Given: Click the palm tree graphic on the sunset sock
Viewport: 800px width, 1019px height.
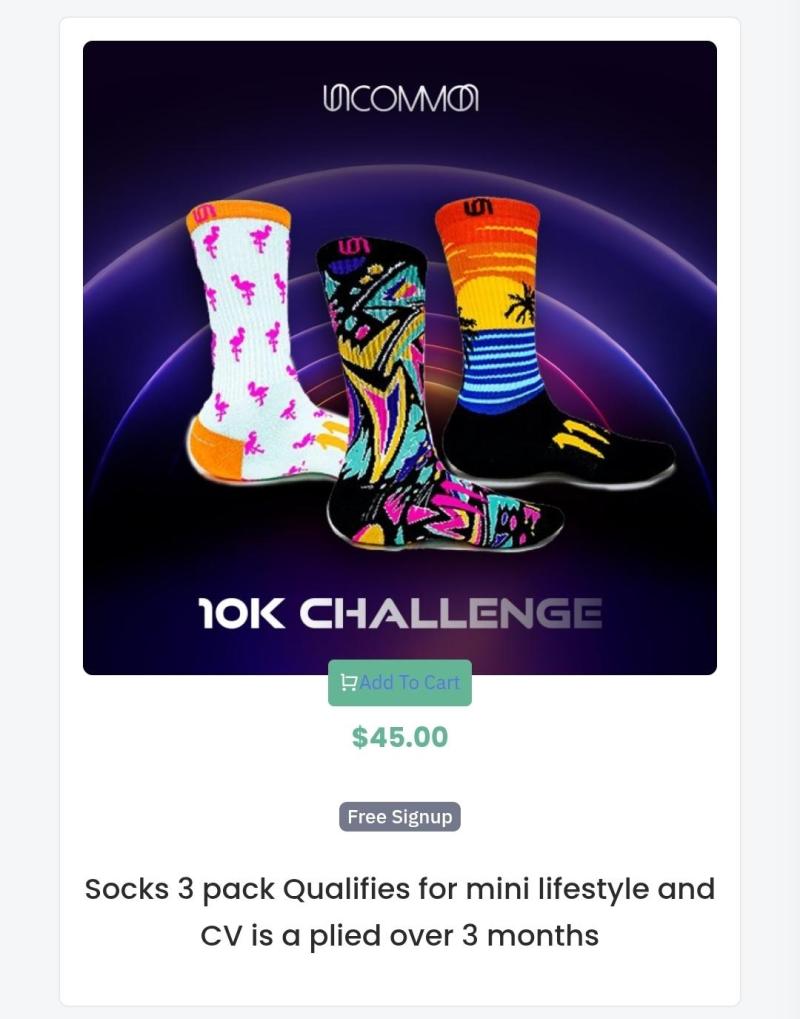Looking at the screenshot, I should [x=520, y=303].
